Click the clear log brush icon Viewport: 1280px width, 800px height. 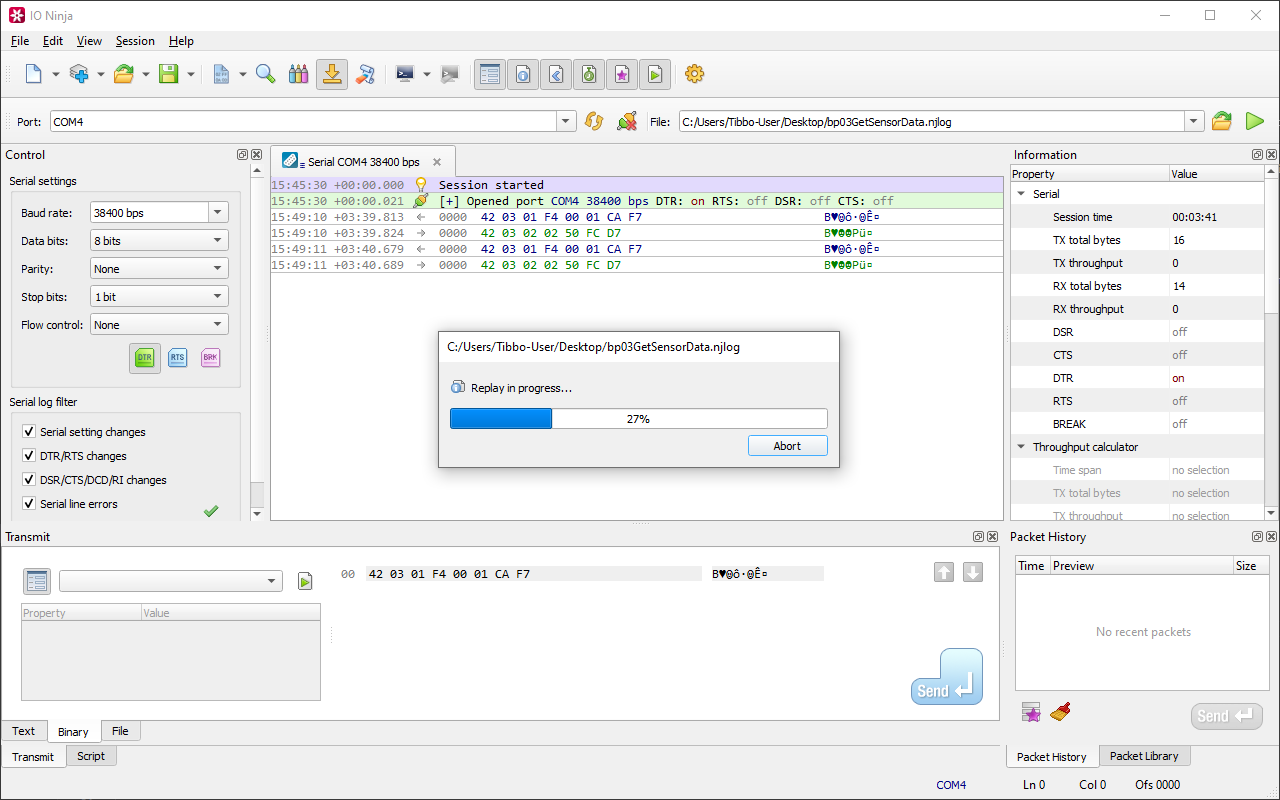pyautogui.click(x=365, y=74)
